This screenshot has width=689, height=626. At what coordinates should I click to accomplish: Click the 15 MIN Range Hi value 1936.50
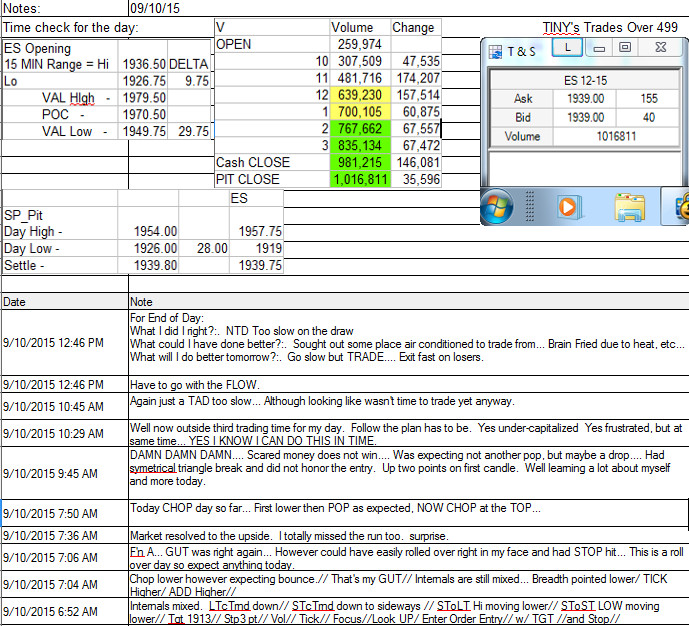pyautogui.click(x=143, y=64)
